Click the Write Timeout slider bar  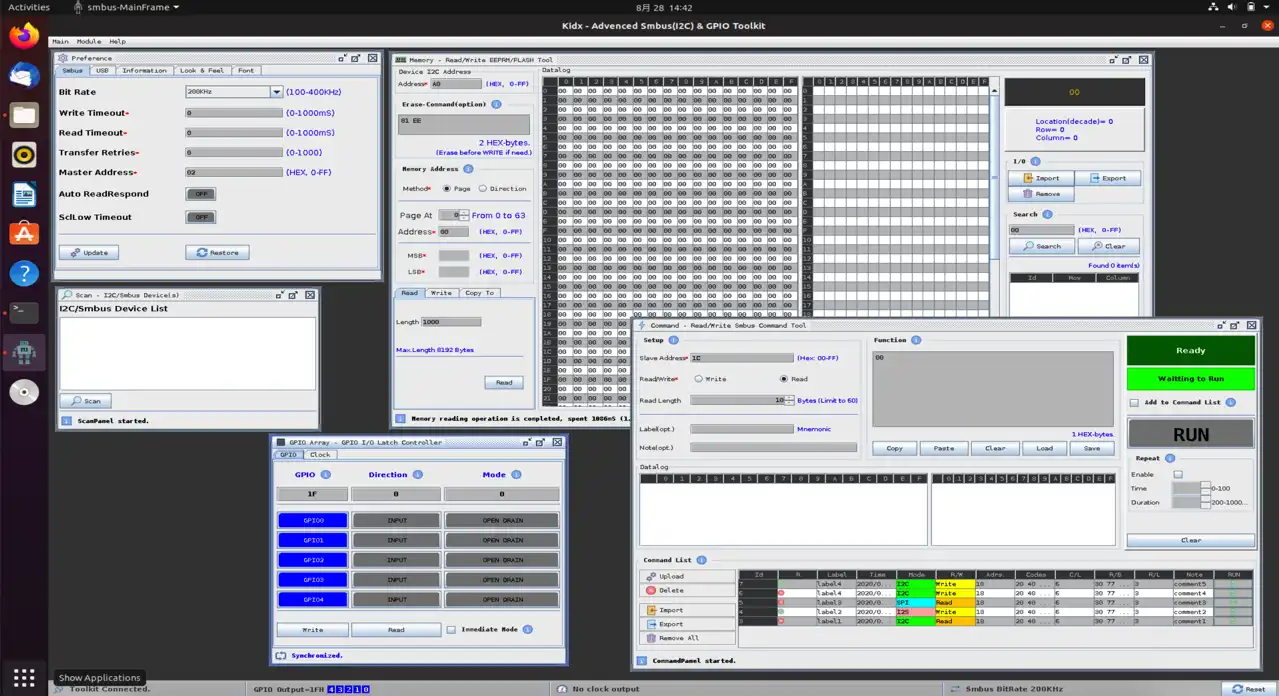234,113
